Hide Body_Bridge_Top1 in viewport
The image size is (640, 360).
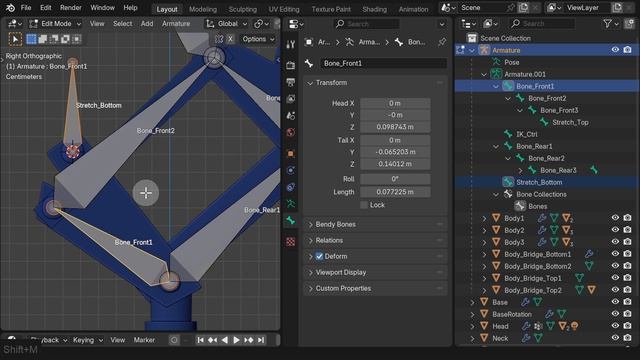[615, 278]
